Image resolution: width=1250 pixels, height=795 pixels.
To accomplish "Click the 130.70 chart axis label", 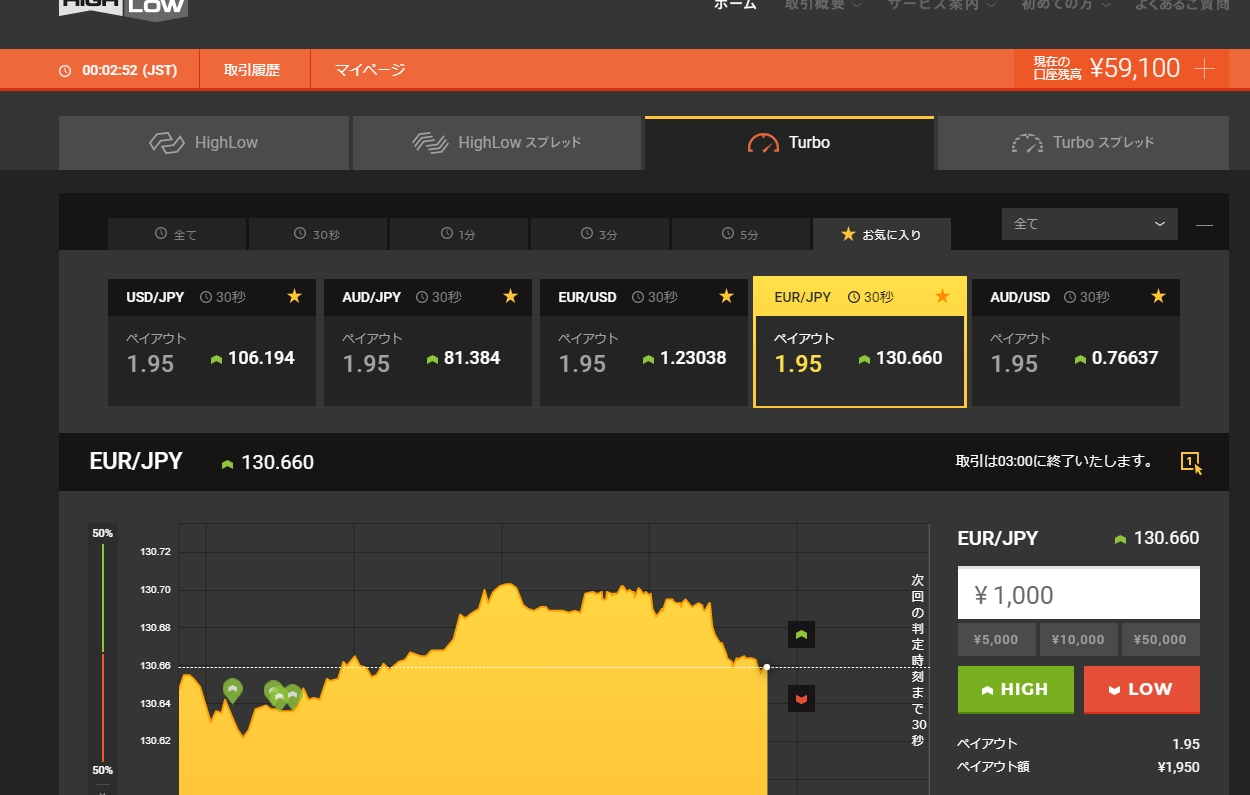I will tap(156, 590).
